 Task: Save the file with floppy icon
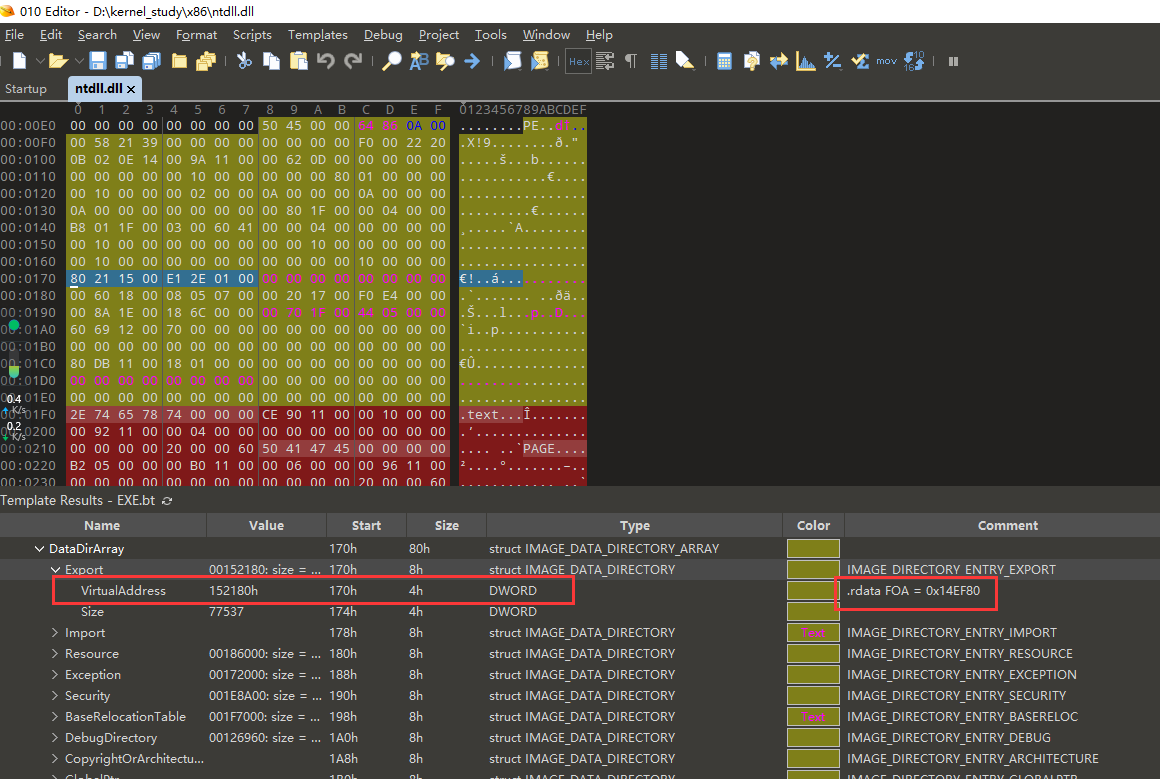tap(98, 61)
